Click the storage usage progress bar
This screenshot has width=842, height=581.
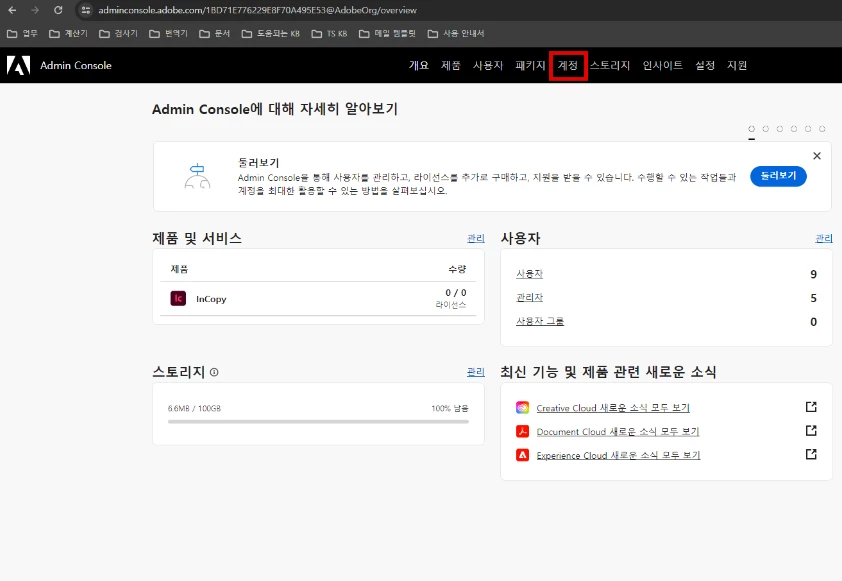pyautogui.click(x=318, y=422)
